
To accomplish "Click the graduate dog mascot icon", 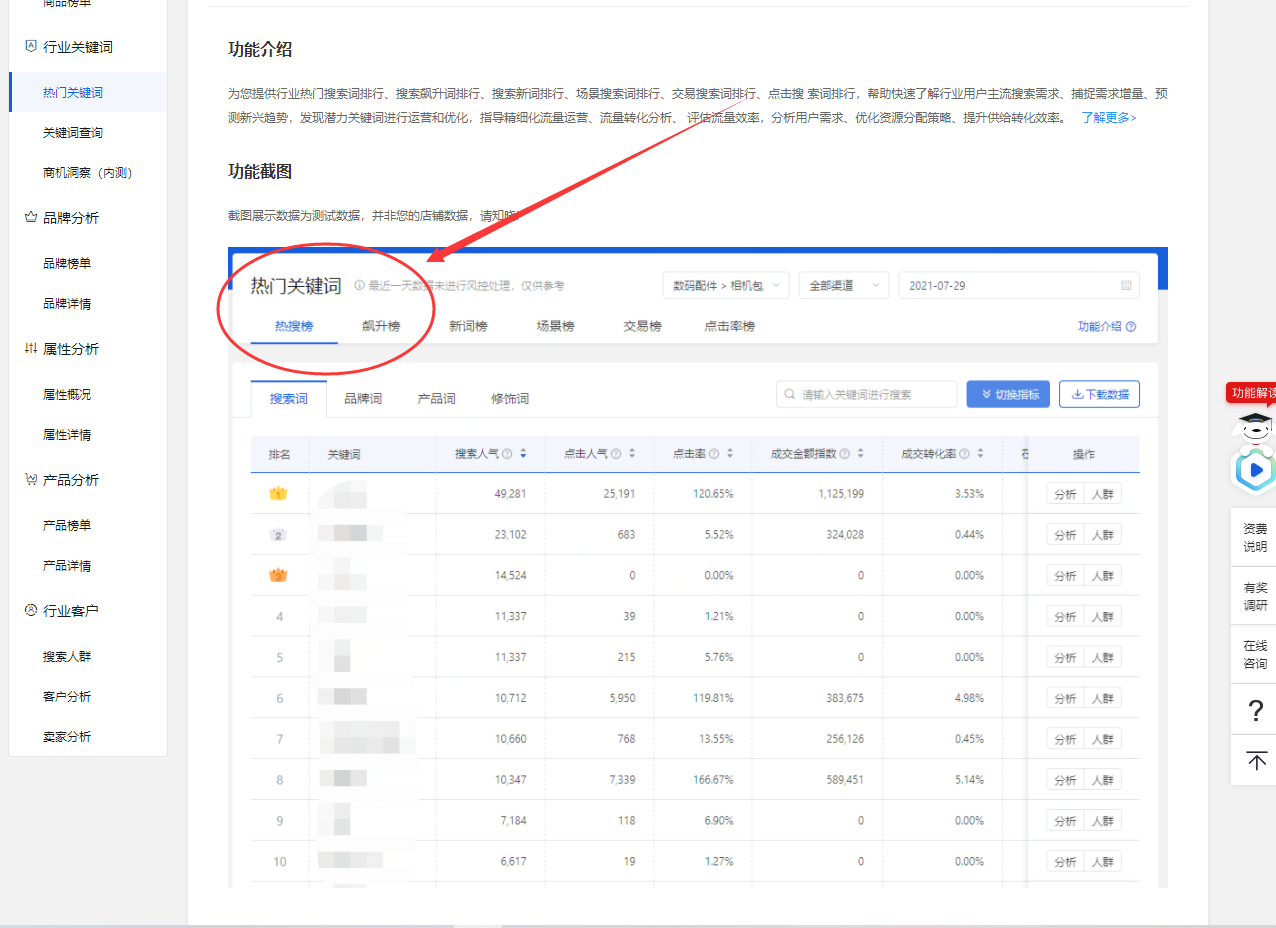I will click(x=1255, y=427).
